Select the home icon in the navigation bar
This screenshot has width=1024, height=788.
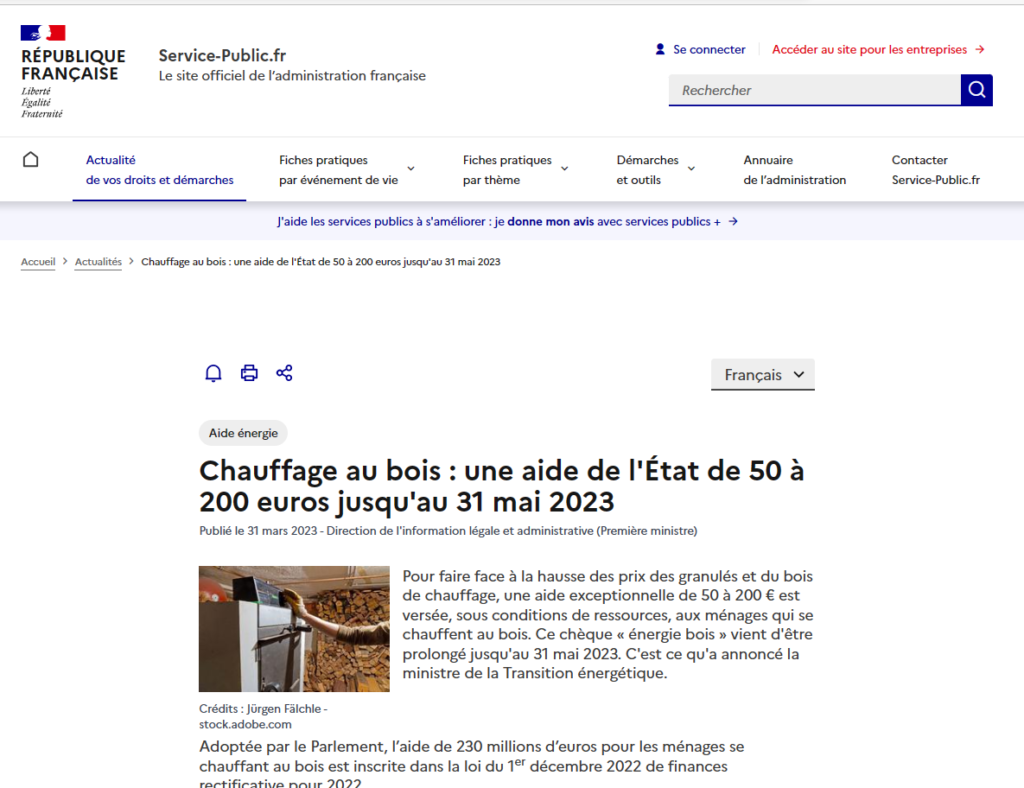30,159
